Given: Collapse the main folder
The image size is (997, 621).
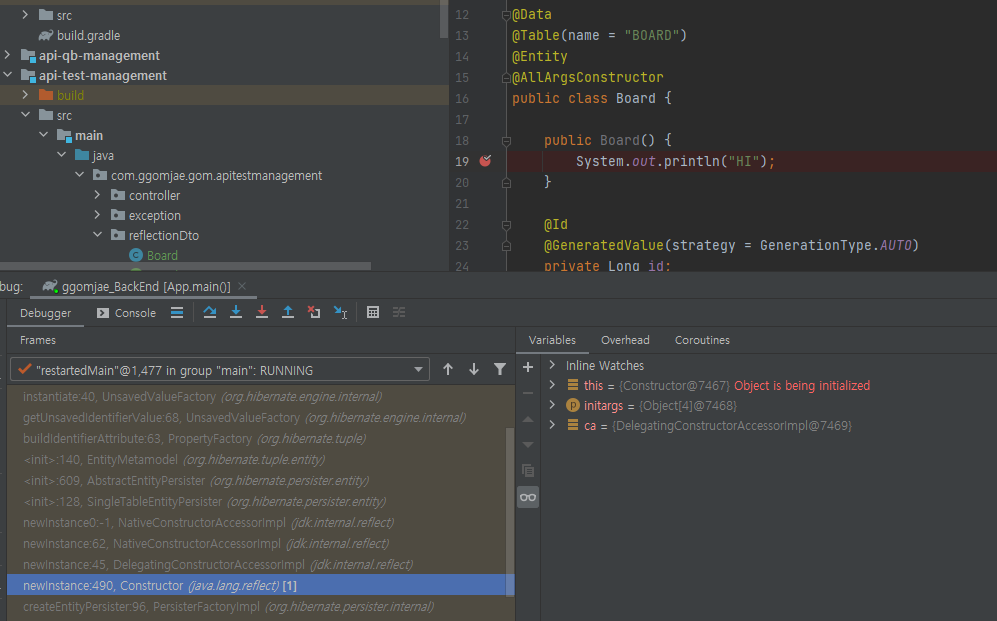Looking at the screenshot, I should (x=43, y=135).
